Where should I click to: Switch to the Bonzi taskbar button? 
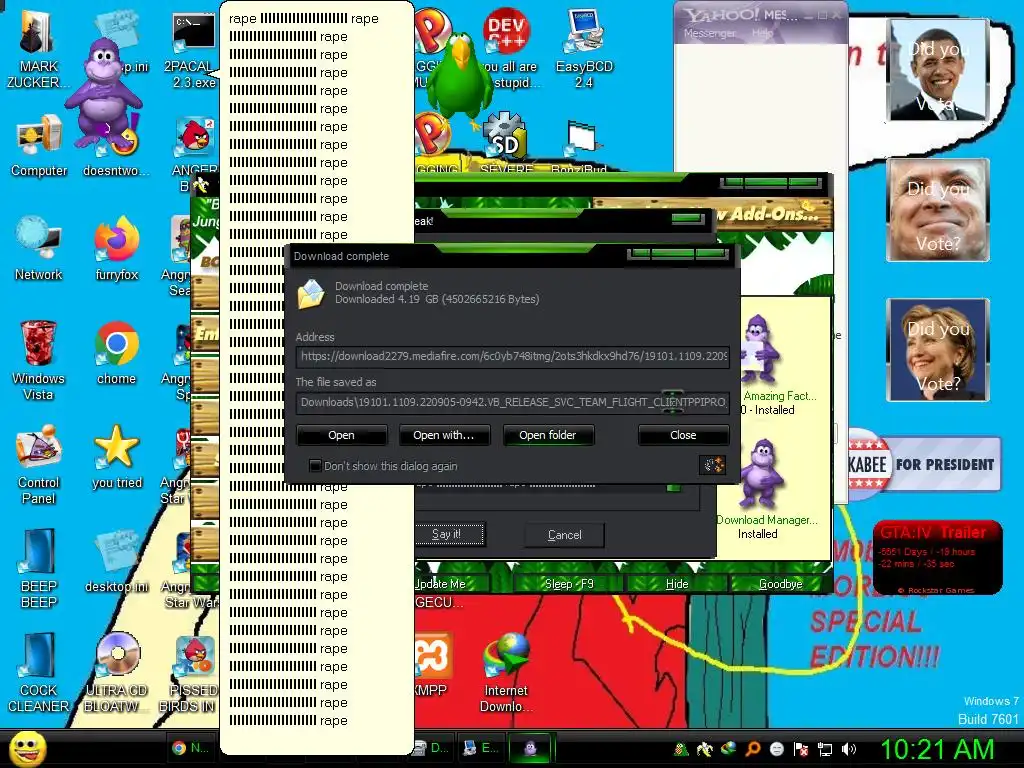530,748
